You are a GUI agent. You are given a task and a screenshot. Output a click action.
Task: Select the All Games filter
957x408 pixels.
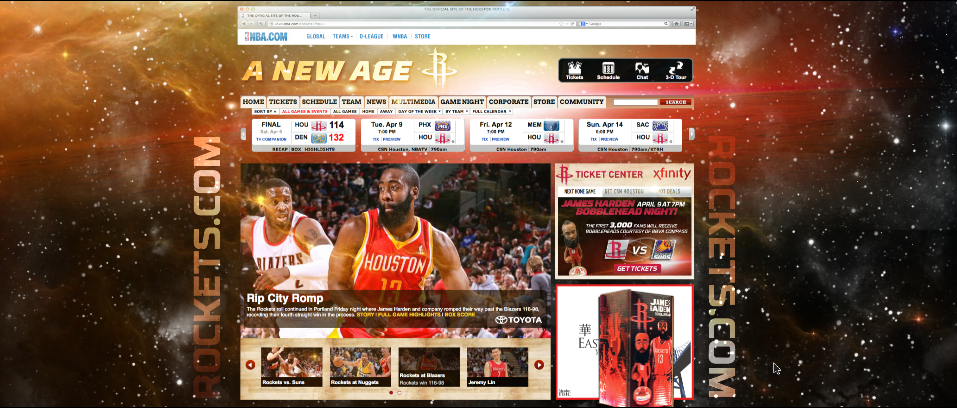[x=345, y=112]
